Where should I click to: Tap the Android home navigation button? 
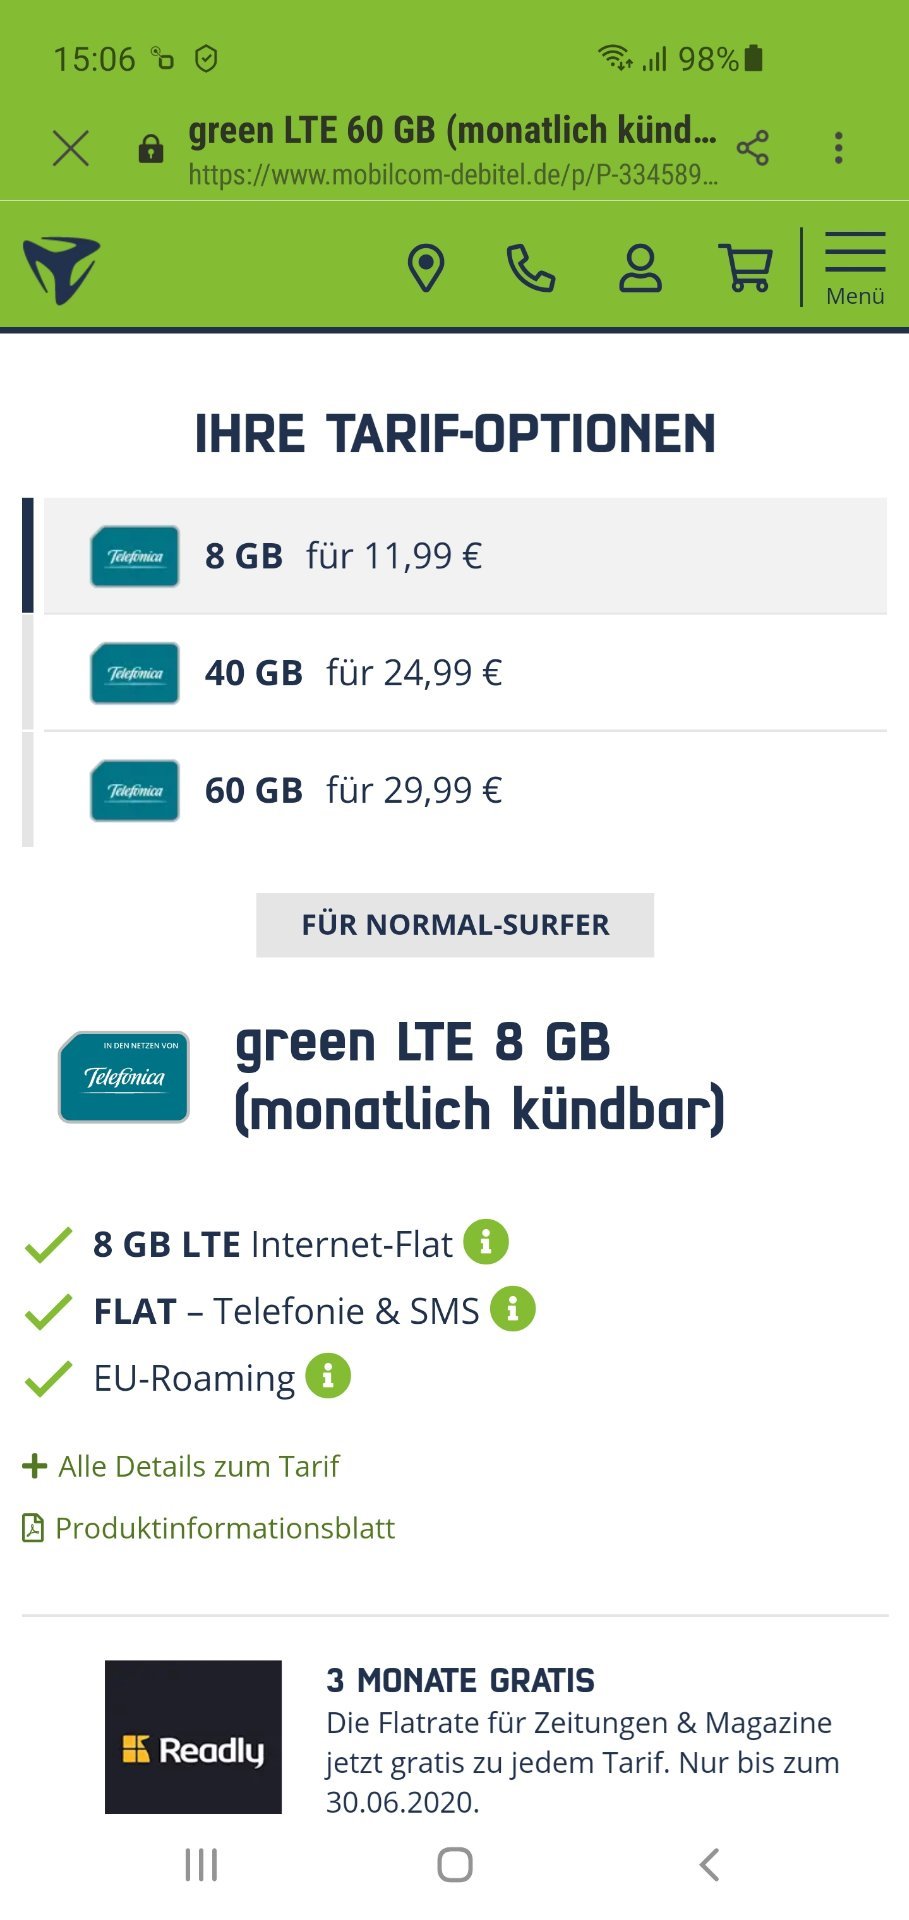pos(455,1865)
